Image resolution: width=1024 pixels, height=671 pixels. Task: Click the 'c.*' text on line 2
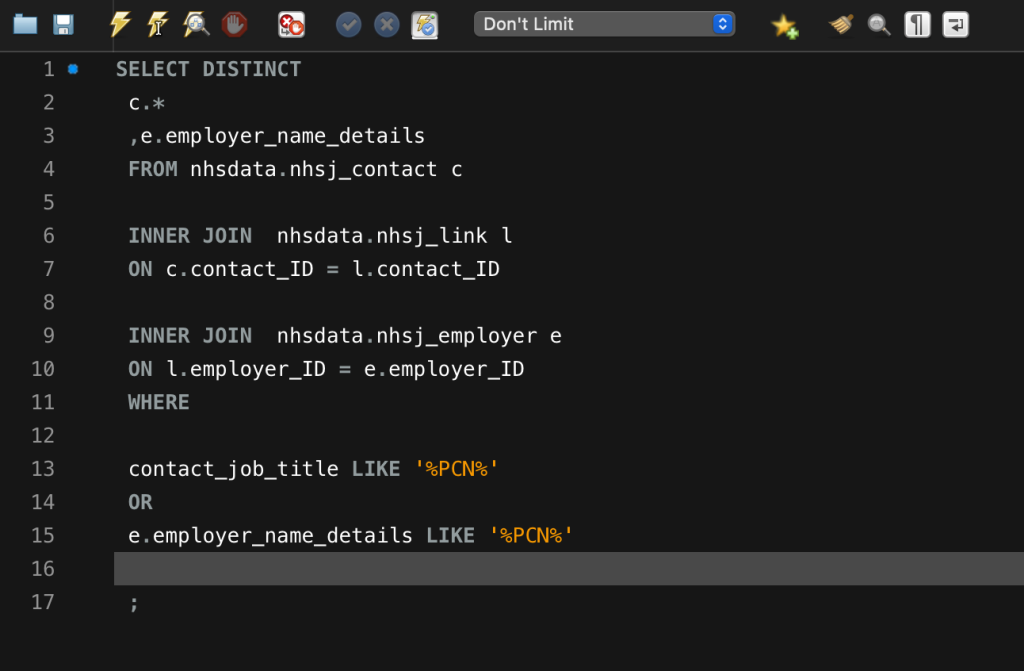(147, 103)
